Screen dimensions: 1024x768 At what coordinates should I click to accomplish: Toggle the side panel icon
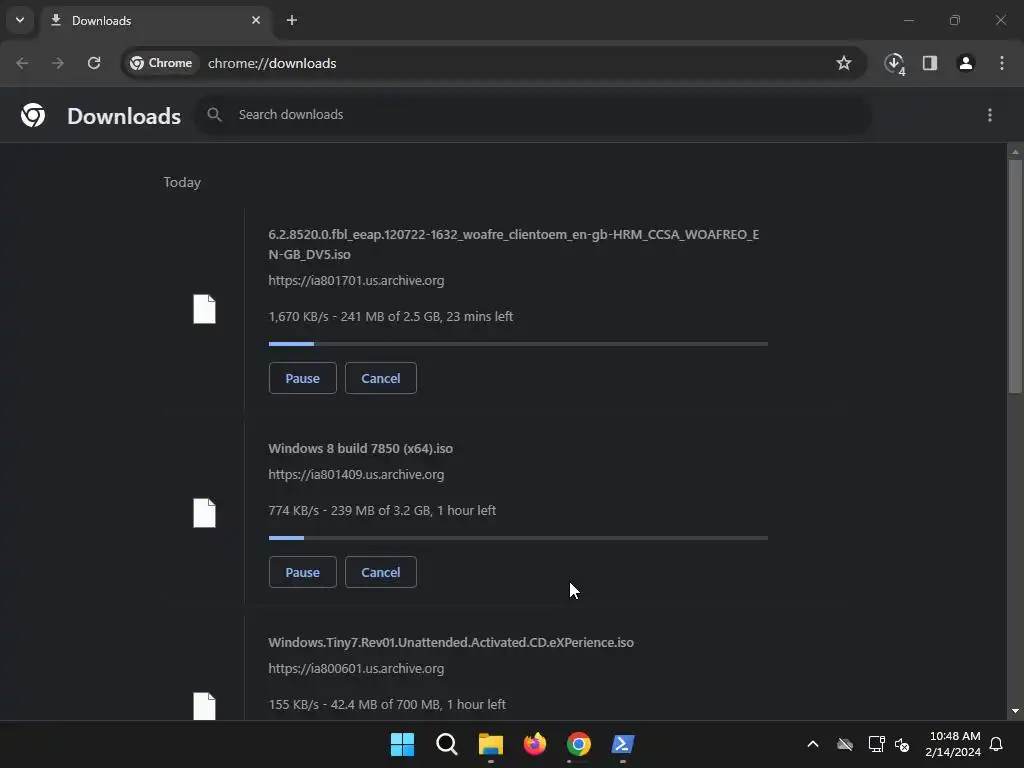coord(929,63)
